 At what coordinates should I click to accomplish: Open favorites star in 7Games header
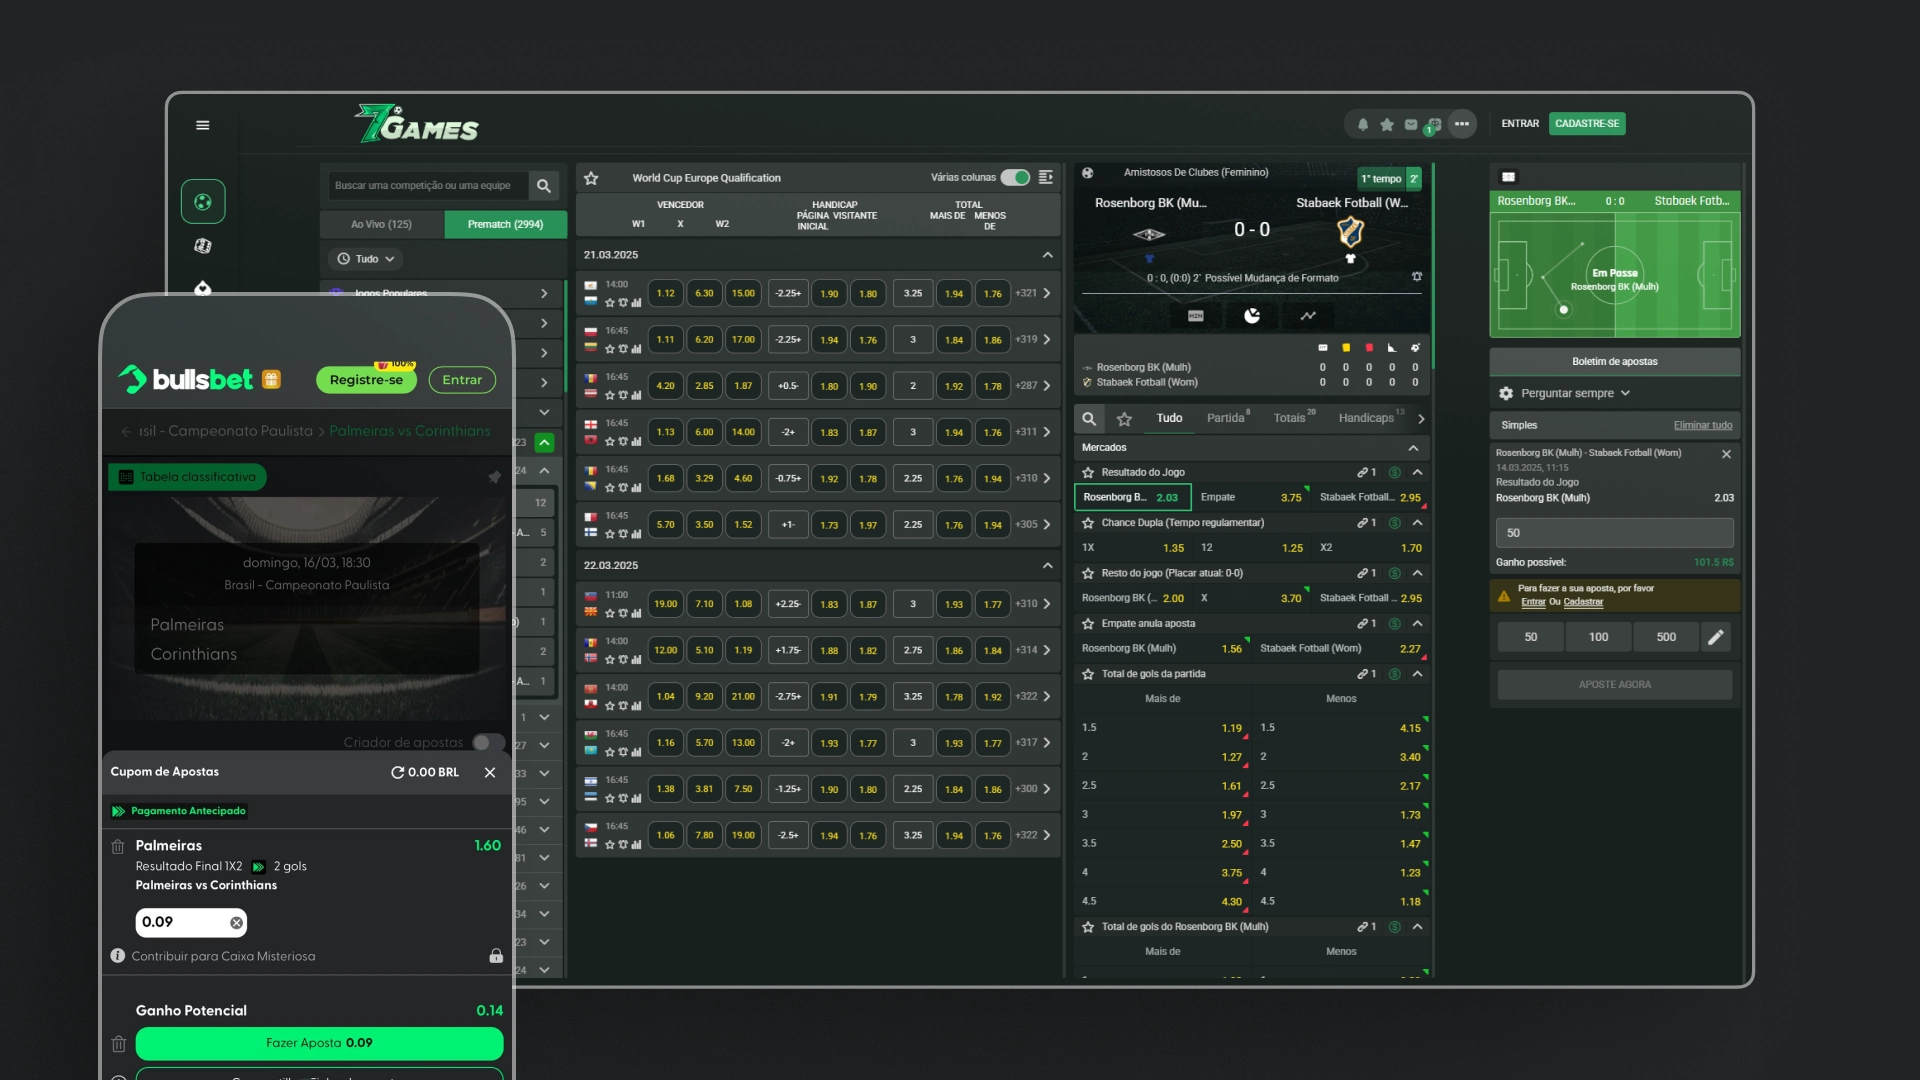pyautogui.click(x=1387, y=125)
